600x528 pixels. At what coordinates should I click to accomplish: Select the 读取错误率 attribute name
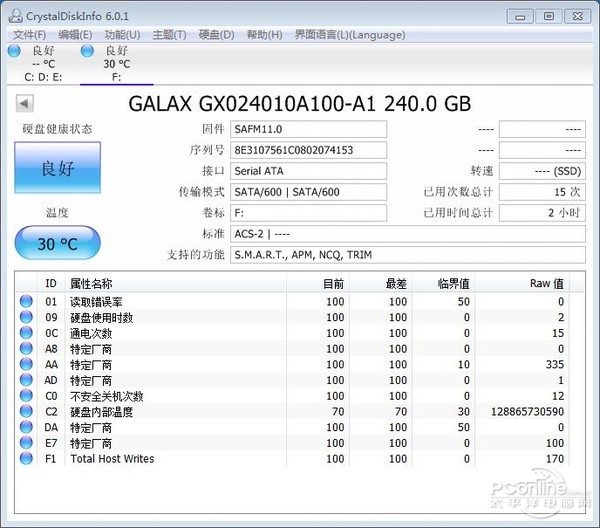coord(96,302)
